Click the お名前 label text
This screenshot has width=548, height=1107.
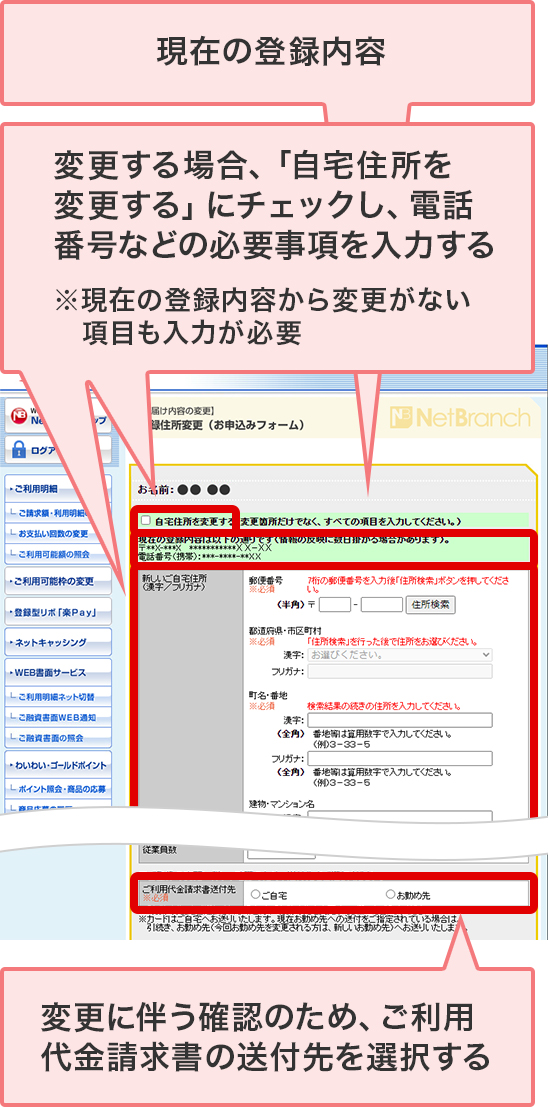coord(155,489)
